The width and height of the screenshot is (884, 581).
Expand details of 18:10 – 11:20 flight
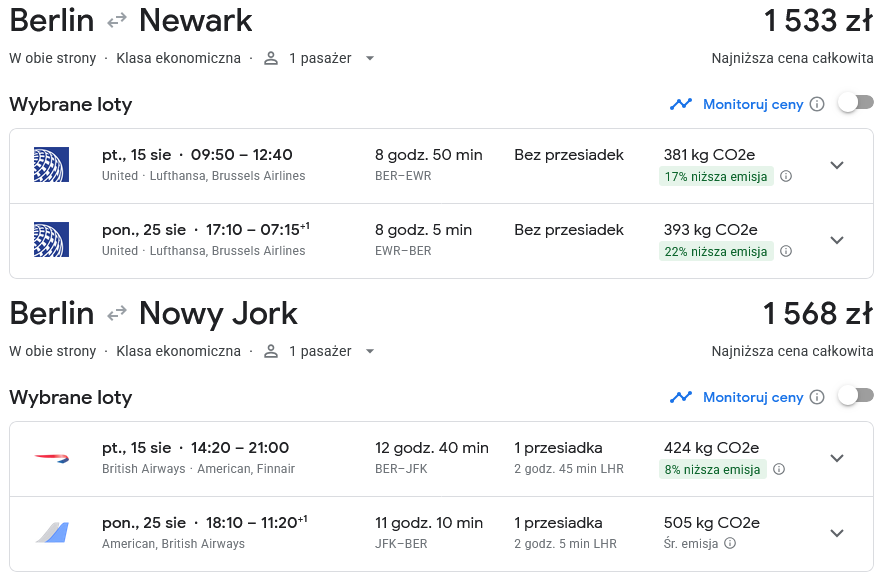(837, 533)
